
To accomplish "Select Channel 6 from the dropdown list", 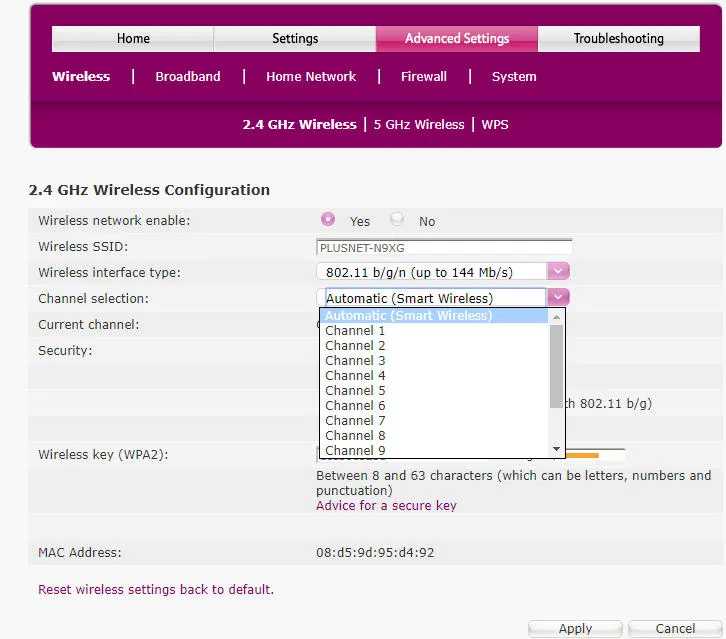I will click(355, 406).
